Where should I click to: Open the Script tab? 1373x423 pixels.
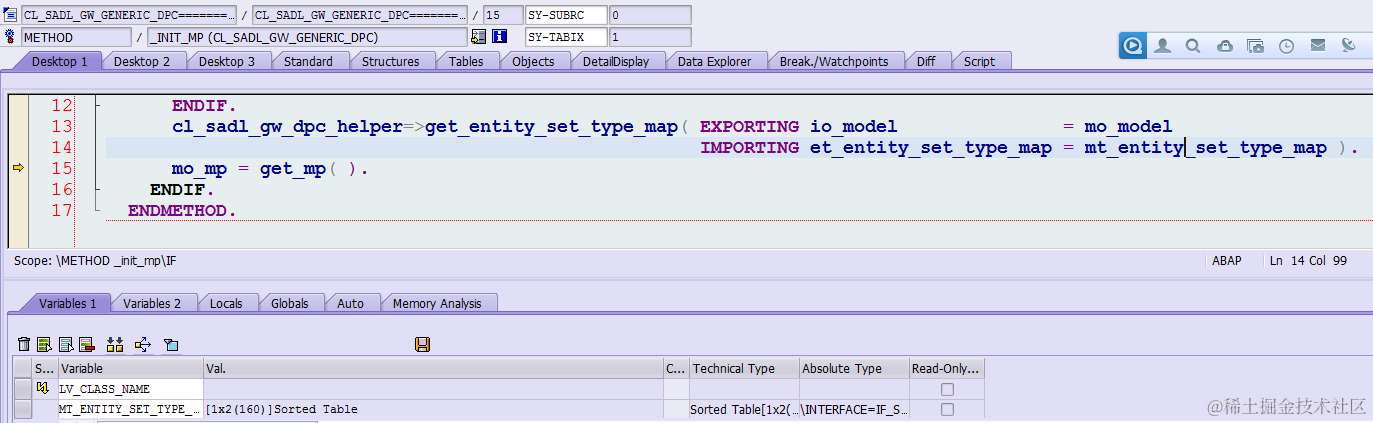pos(979,61)
